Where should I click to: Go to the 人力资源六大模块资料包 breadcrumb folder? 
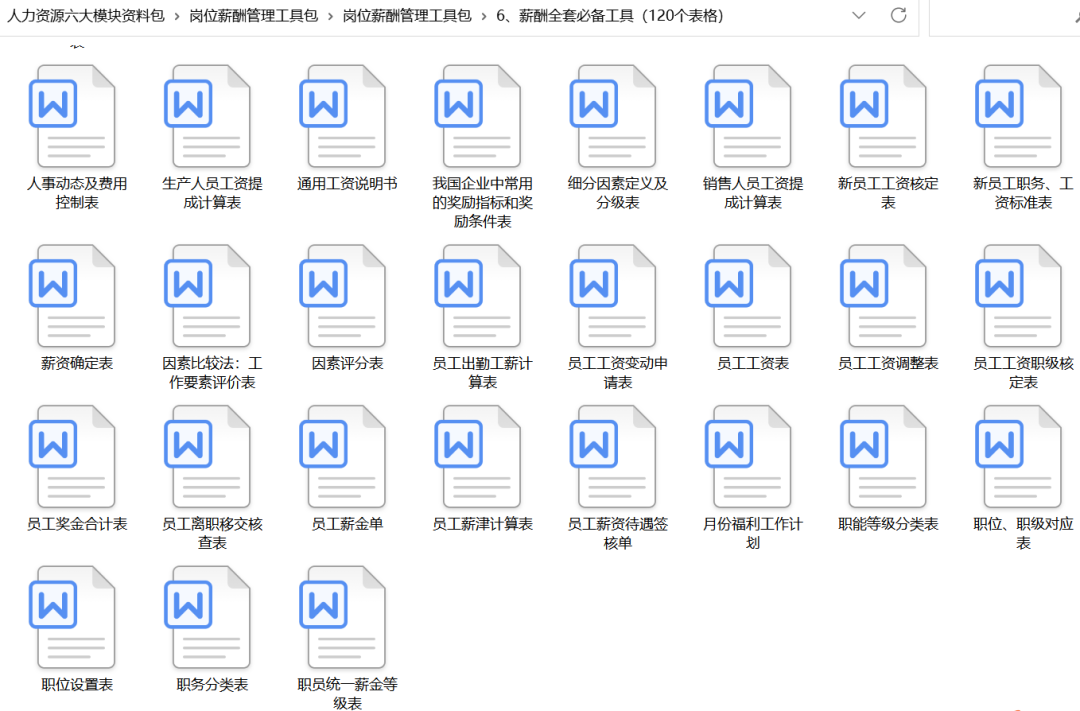point(86,16)
